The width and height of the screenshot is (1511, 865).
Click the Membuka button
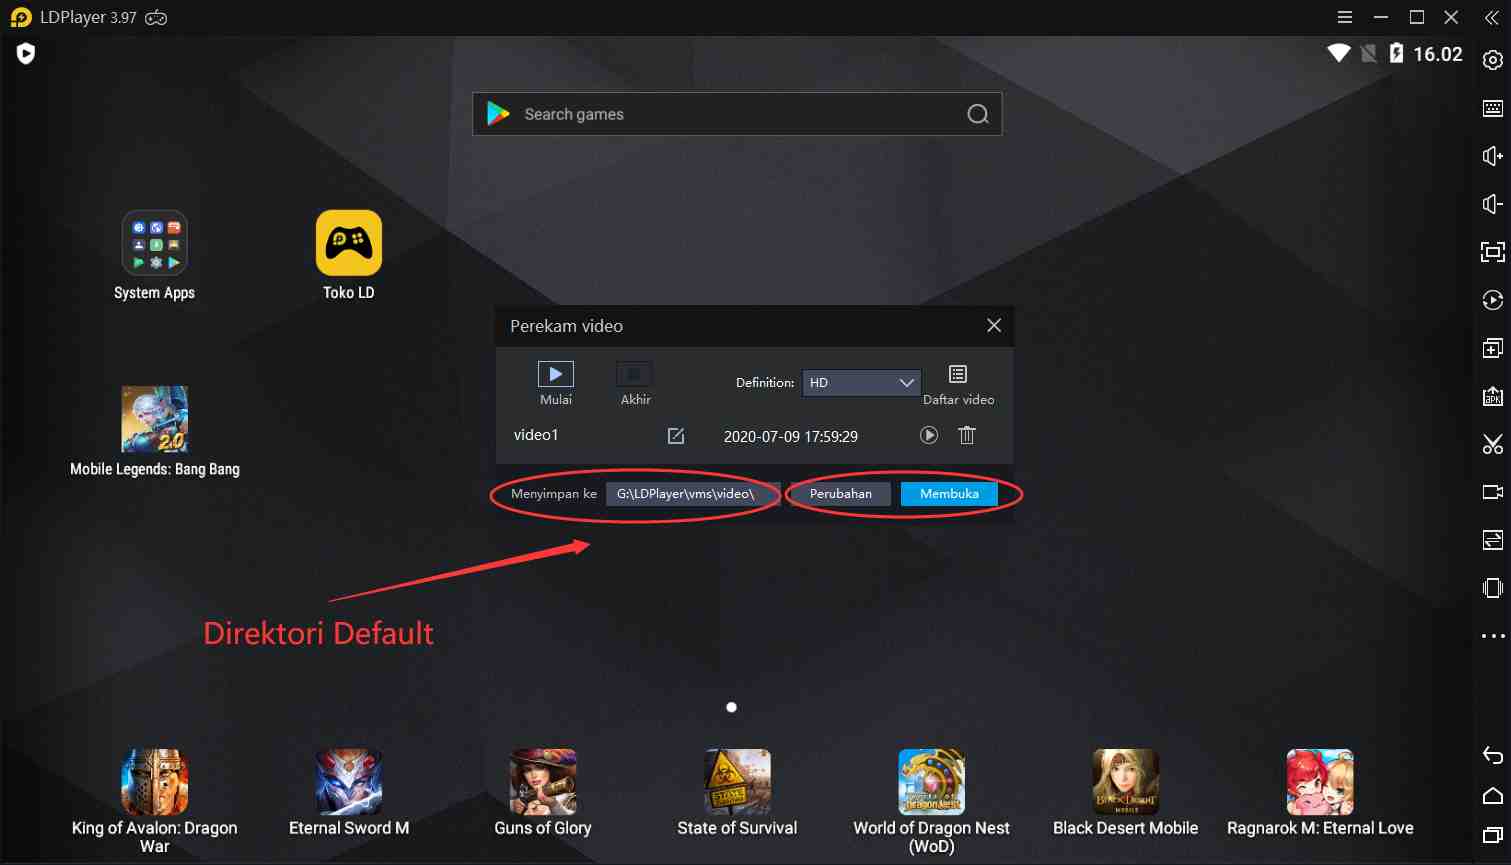(949, 494)
